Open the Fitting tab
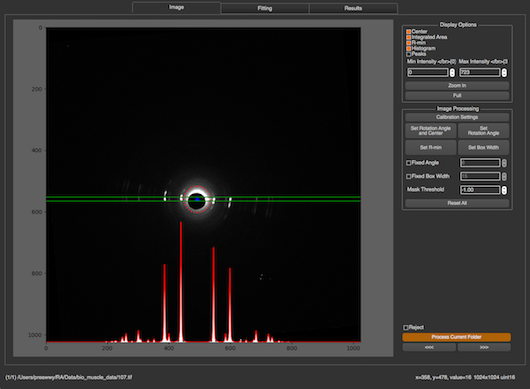Screen dimensions: 530x389 coord(265,8)
